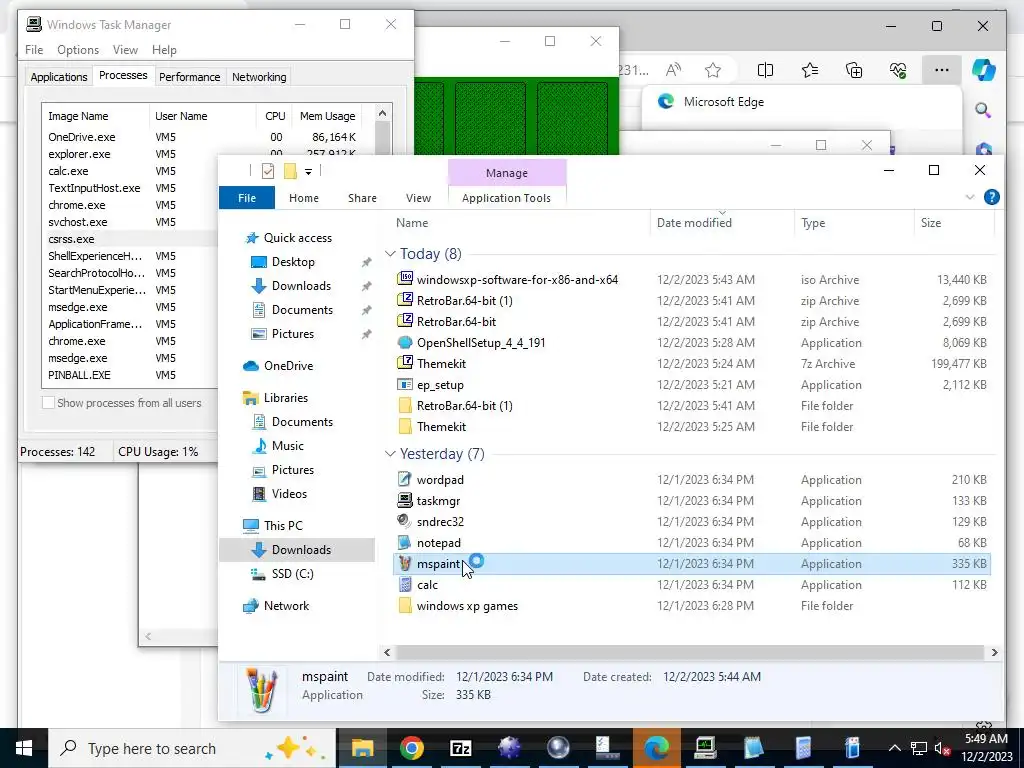Screen dimensions: 1024x768
Task: Select the mspaint file icon
Action: [405, 564]
